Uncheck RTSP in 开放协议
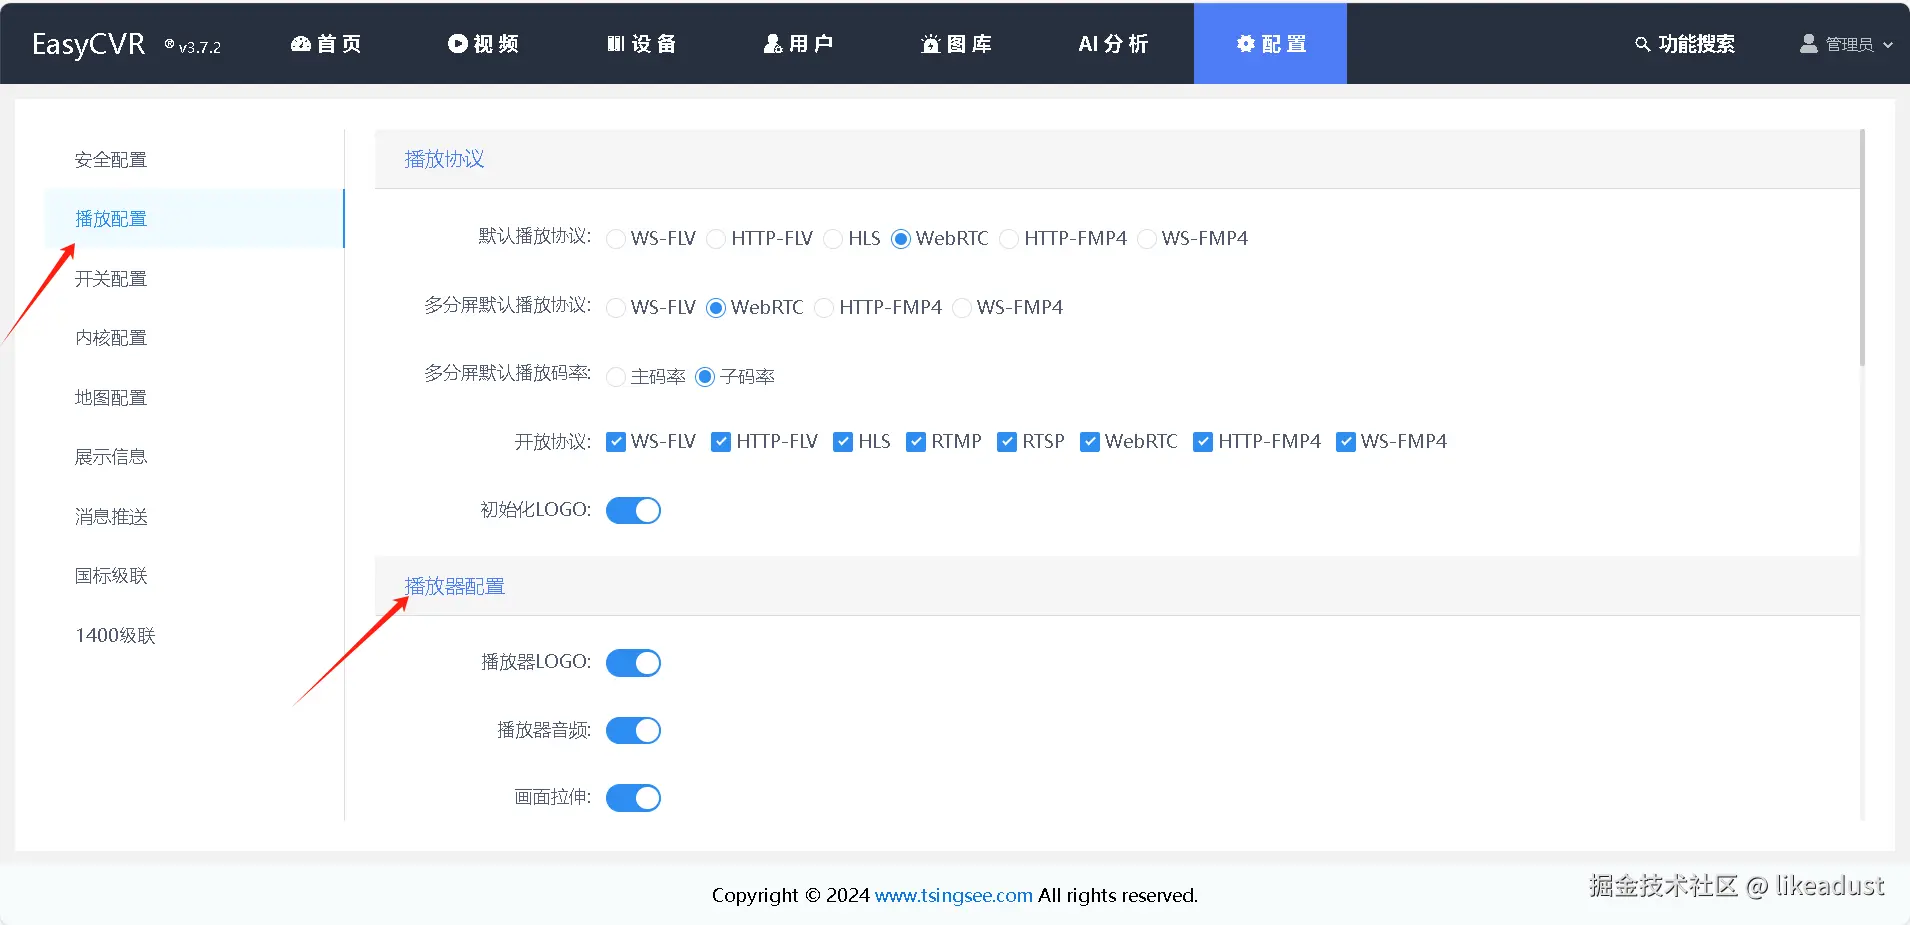1910x925 pixels. 1007,442
